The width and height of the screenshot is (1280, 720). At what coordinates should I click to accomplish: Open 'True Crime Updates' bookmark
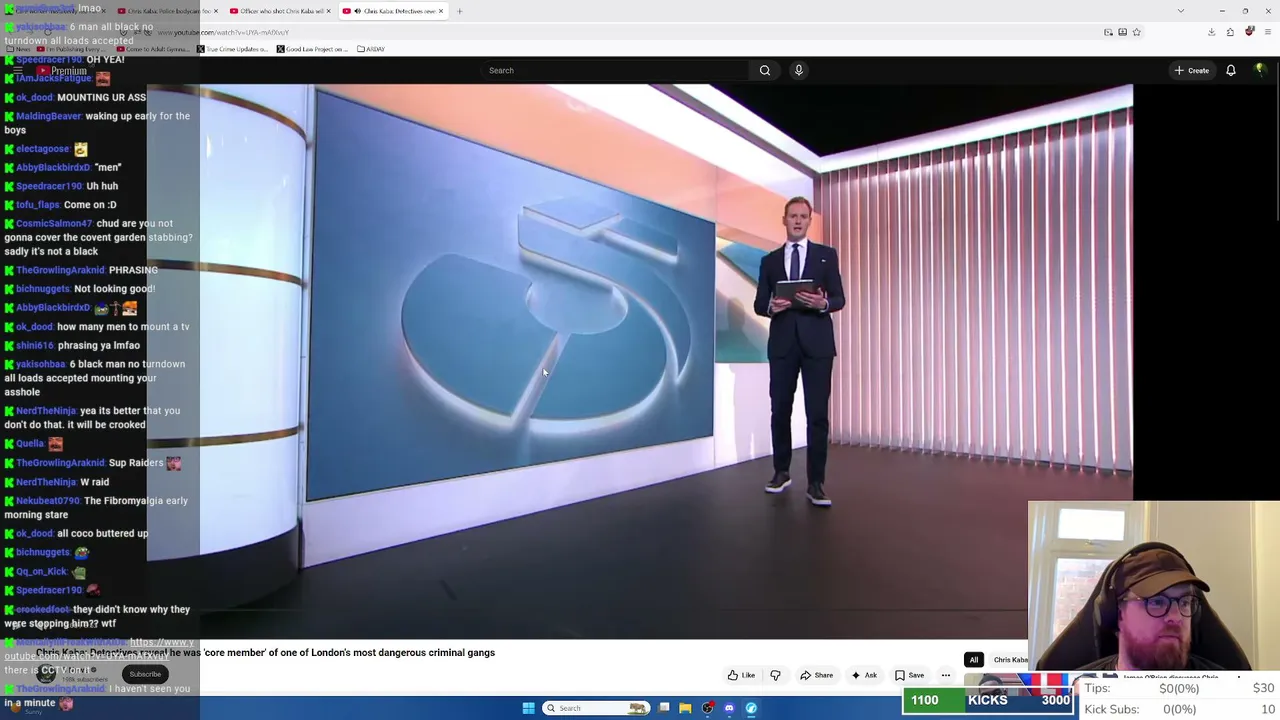231,49
